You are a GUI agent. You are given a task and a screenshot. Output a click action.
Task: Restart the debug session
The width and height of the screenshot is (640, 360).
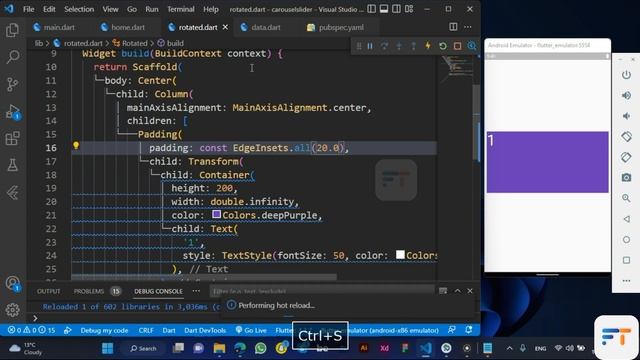coord(442,46)
